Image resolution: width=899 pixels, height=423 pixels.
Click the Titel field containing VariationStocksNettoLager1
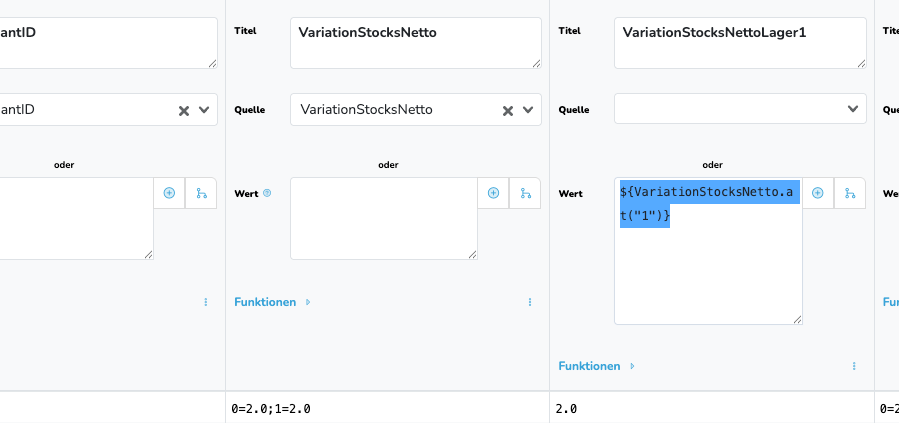[738, 43]
